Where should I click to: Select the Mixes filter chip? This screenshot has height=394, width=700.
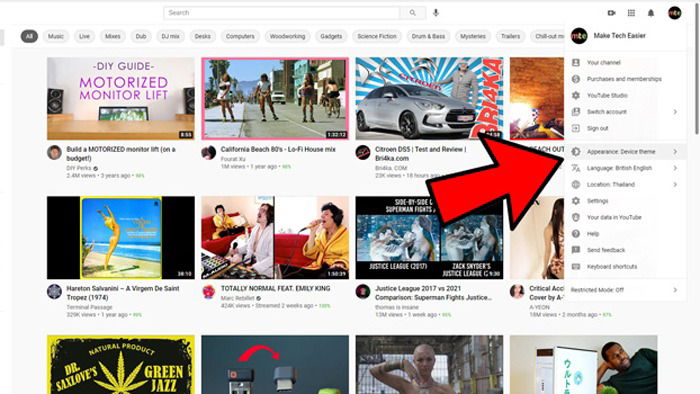(x=112, y=36)
